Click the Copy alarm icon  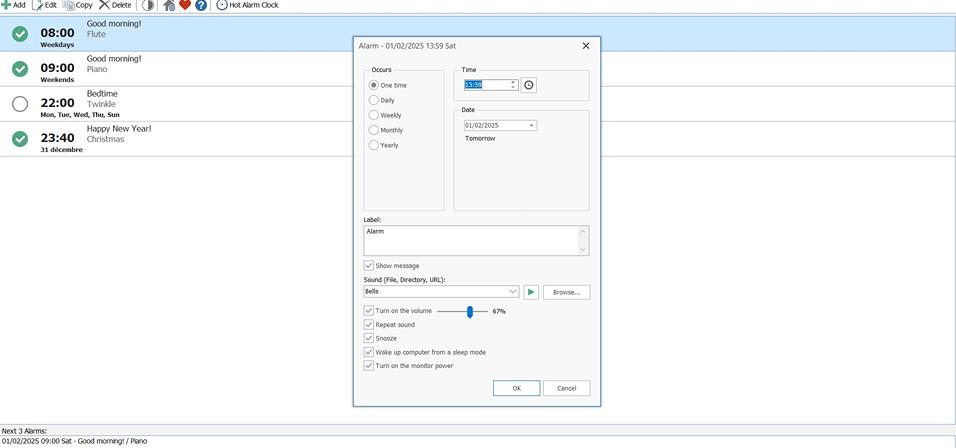pos(69,5)
